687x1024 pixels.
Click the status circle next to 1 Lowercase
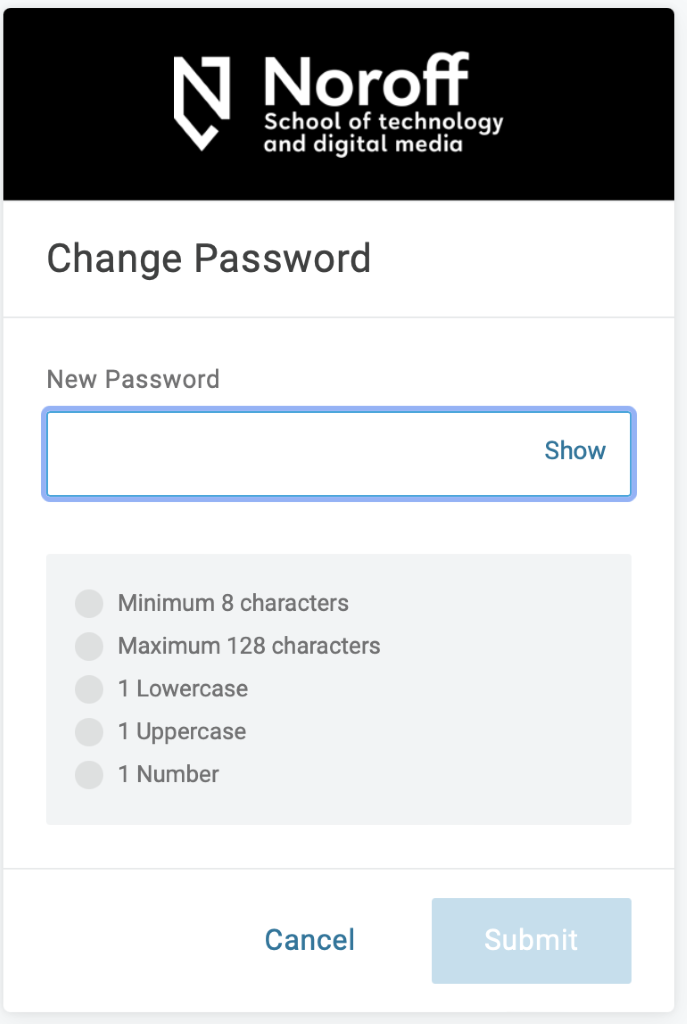(x=89, y=689)
